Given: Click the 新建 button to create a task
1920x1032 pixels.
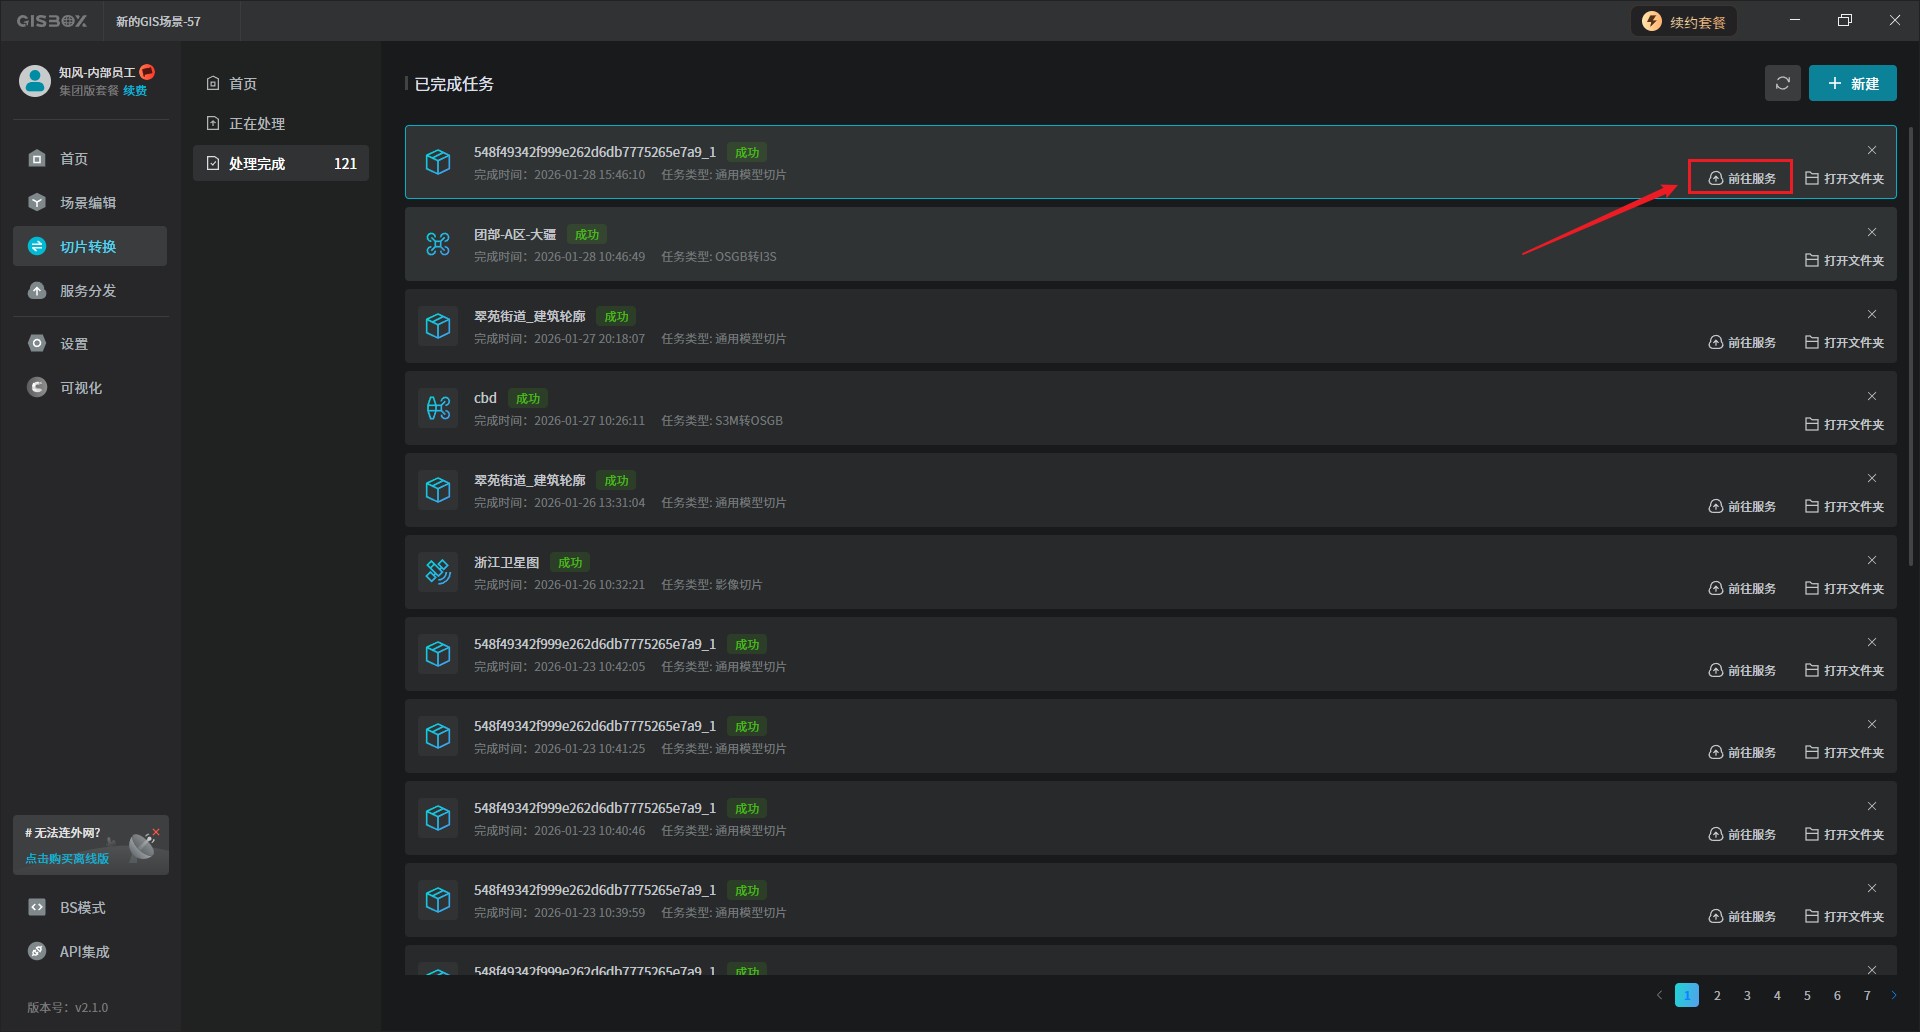Looking at the screenshot, I should (1852, 84).
